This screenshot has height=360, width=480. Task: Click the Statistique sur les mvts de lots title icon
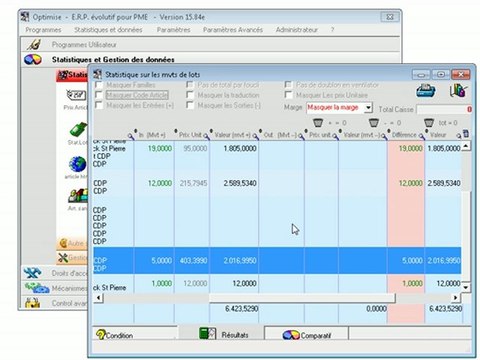coord(97,74)
